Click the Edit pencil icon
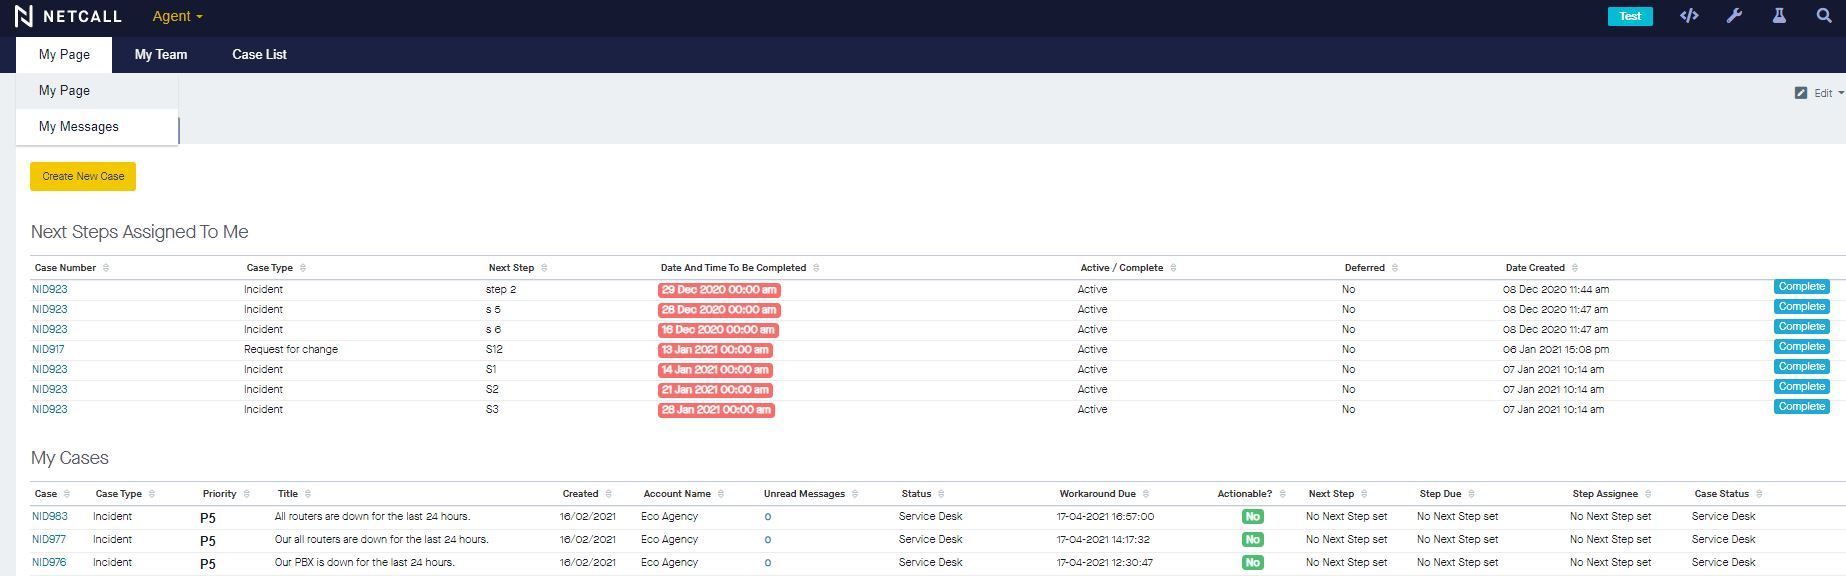Viewport: 1846px width, 576px height. (1800, 93)
